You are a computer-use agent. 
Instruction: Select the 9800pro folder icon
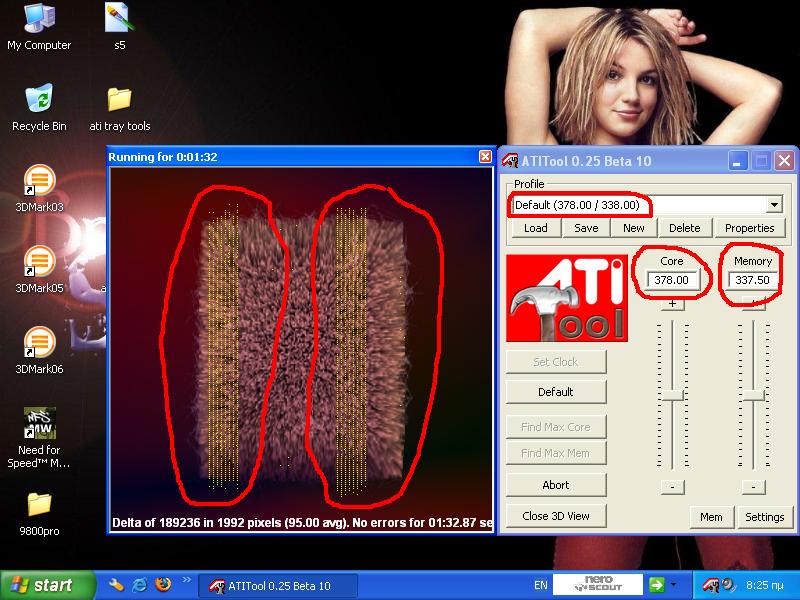click(x=39, y=514)
